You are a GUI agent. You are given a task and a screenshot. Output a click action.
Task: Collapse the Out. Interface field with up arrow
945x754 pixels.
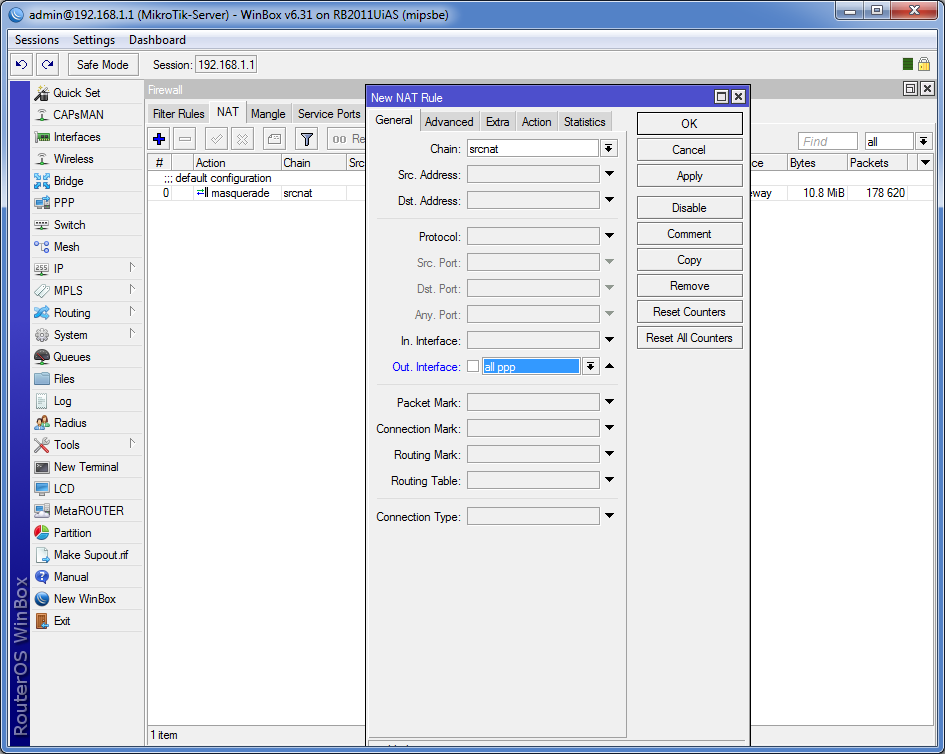pos(609,366)
